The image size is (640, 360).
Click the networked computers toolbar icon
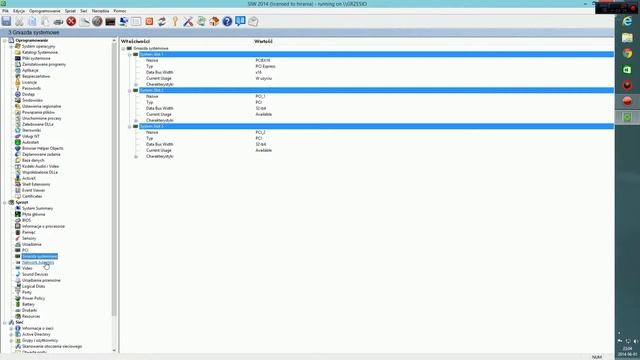point(123,21)
